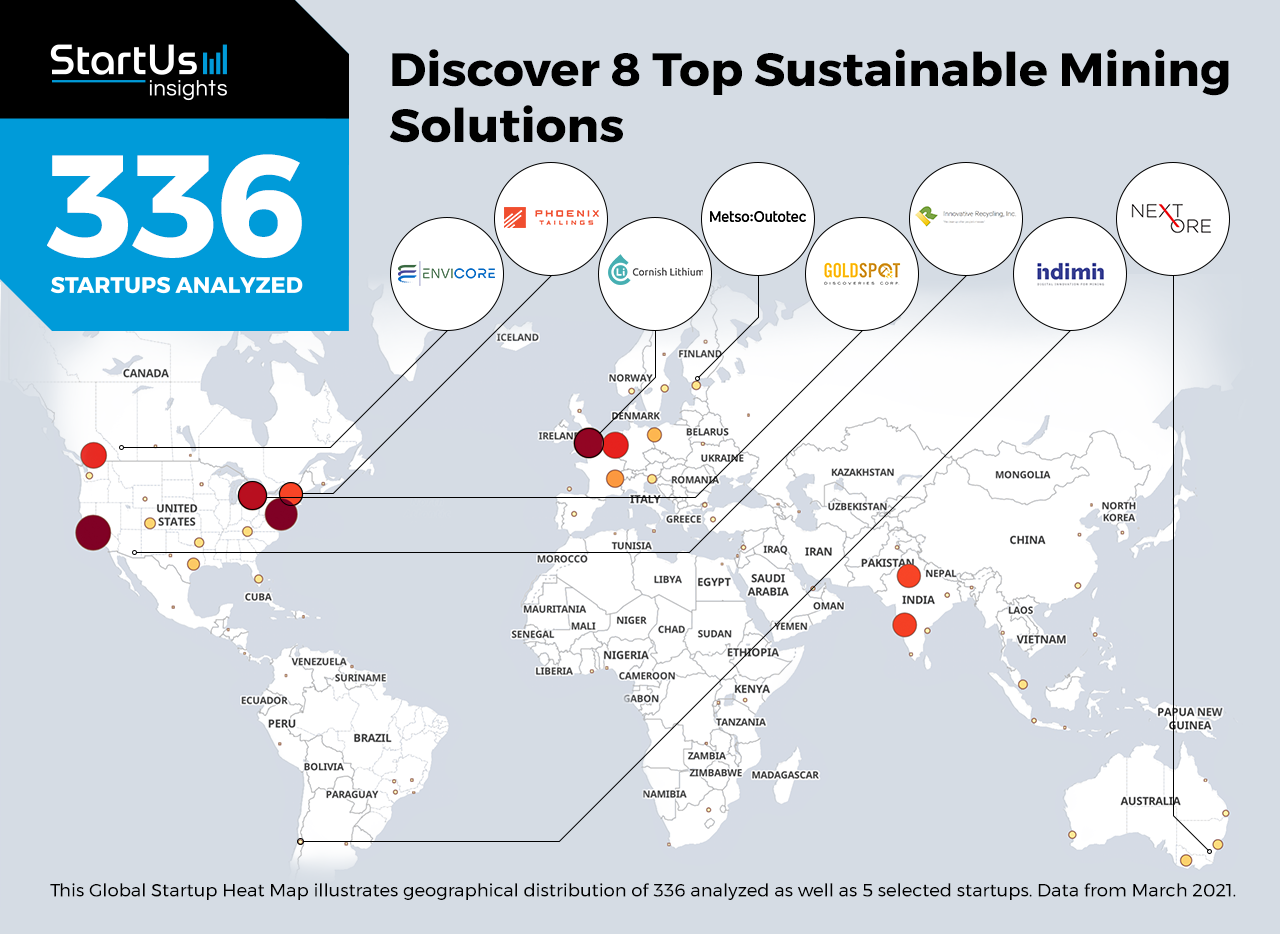Screen dimensions: 1280x934
Task: Click the large 336 number
Action: 176,204
